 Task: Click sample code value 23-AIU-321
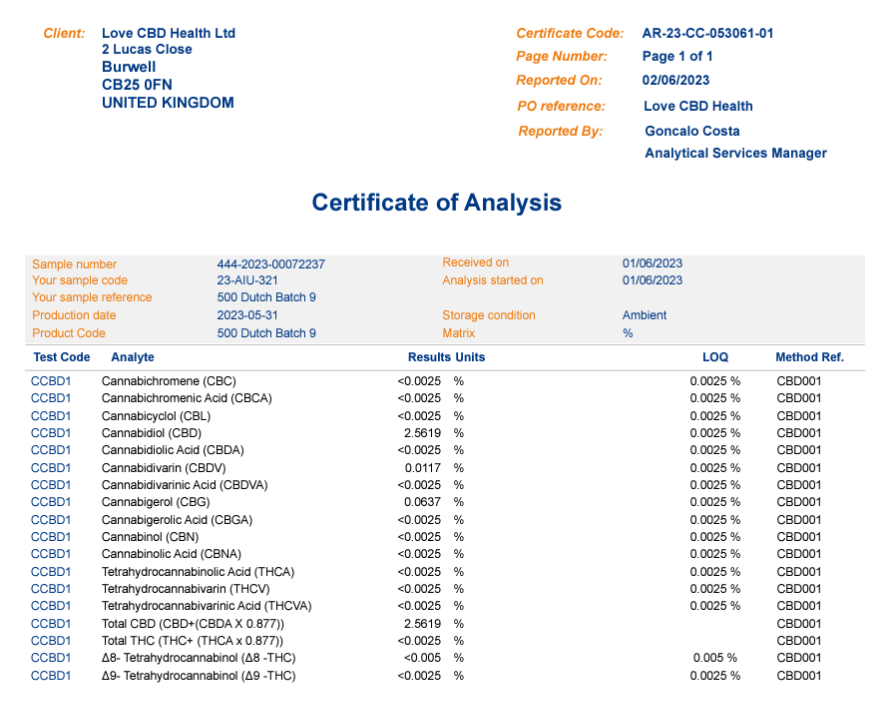247,281
